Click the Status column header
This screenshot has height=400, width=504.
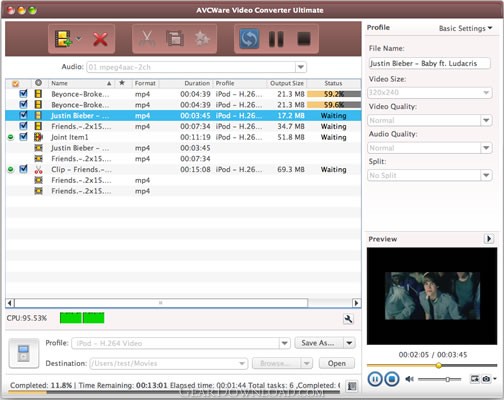(333, 83)
